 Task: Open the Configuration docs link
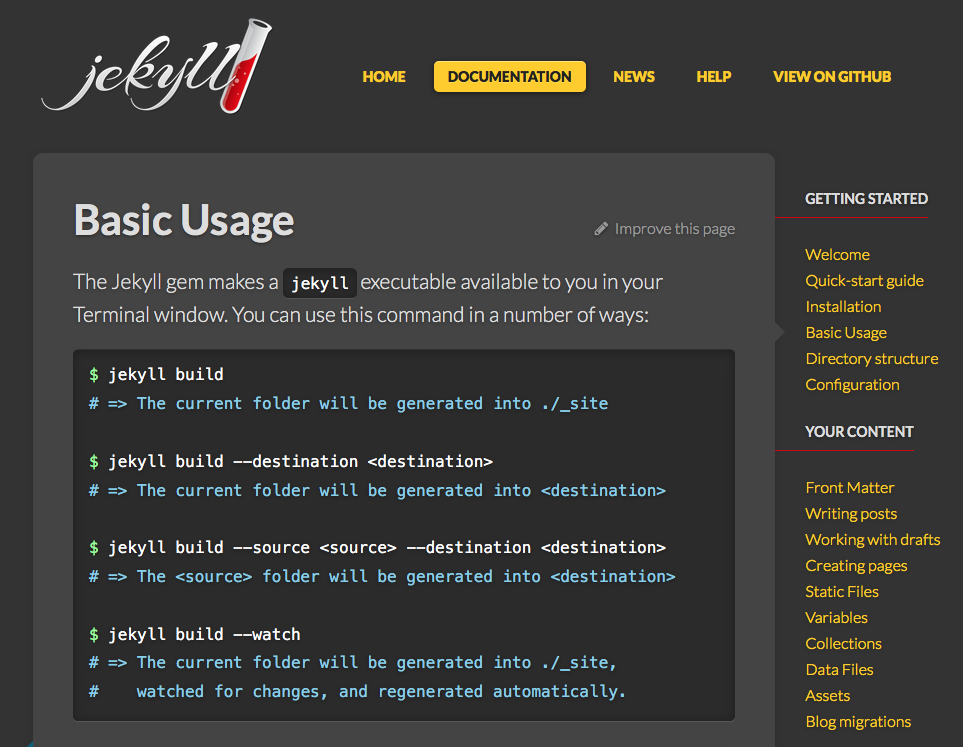[x=852, y=385]
